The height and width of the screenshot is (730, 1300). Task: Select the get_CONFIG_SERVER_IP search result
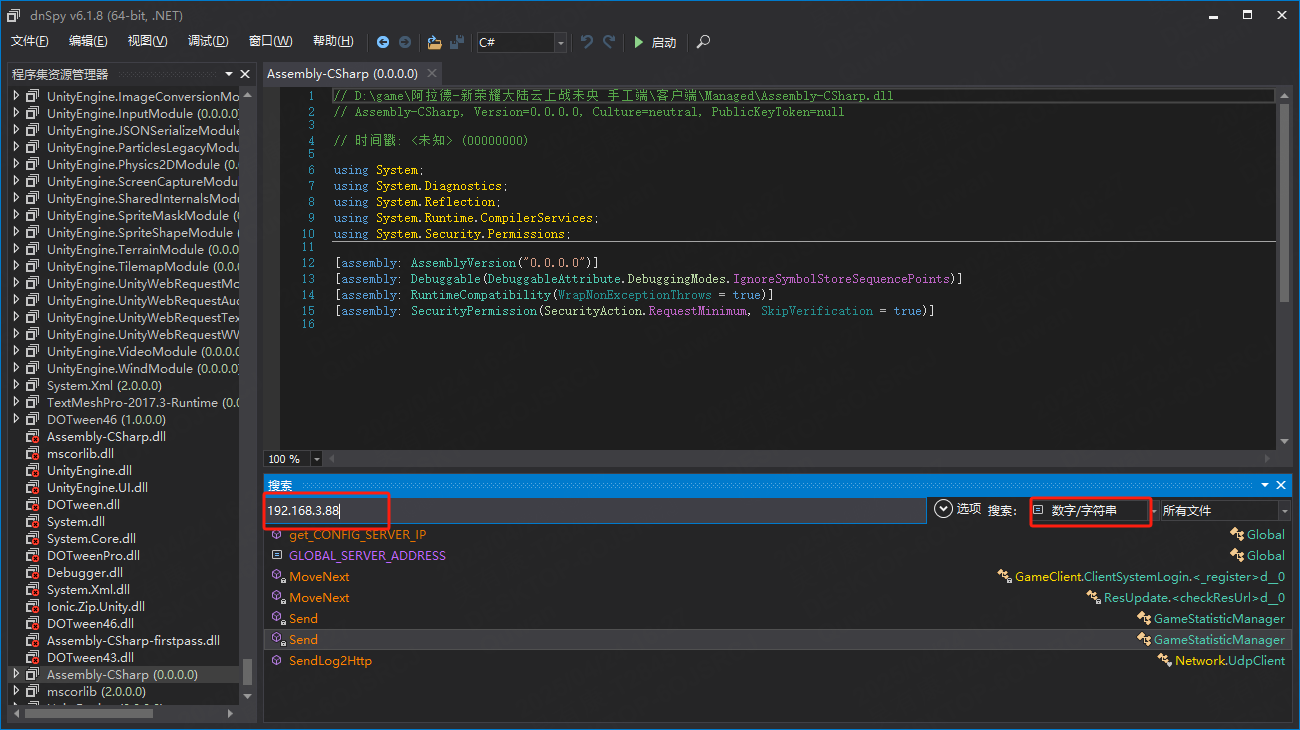[x=357, y=535]
